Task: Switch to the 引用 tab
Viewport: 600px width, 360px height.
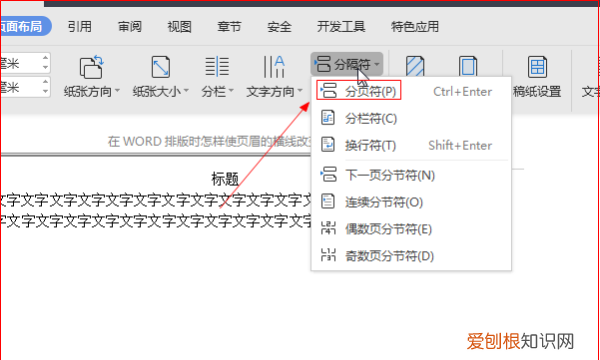Action: click(x=80, y=27)
